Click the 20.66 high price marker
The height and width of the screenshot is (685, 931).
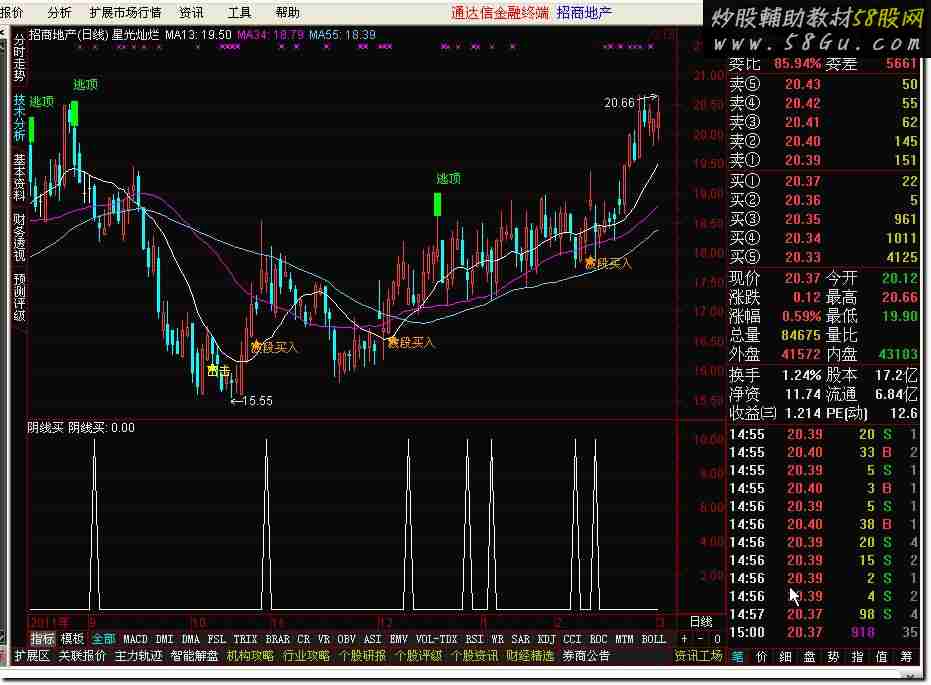click(x=620, y=102)
